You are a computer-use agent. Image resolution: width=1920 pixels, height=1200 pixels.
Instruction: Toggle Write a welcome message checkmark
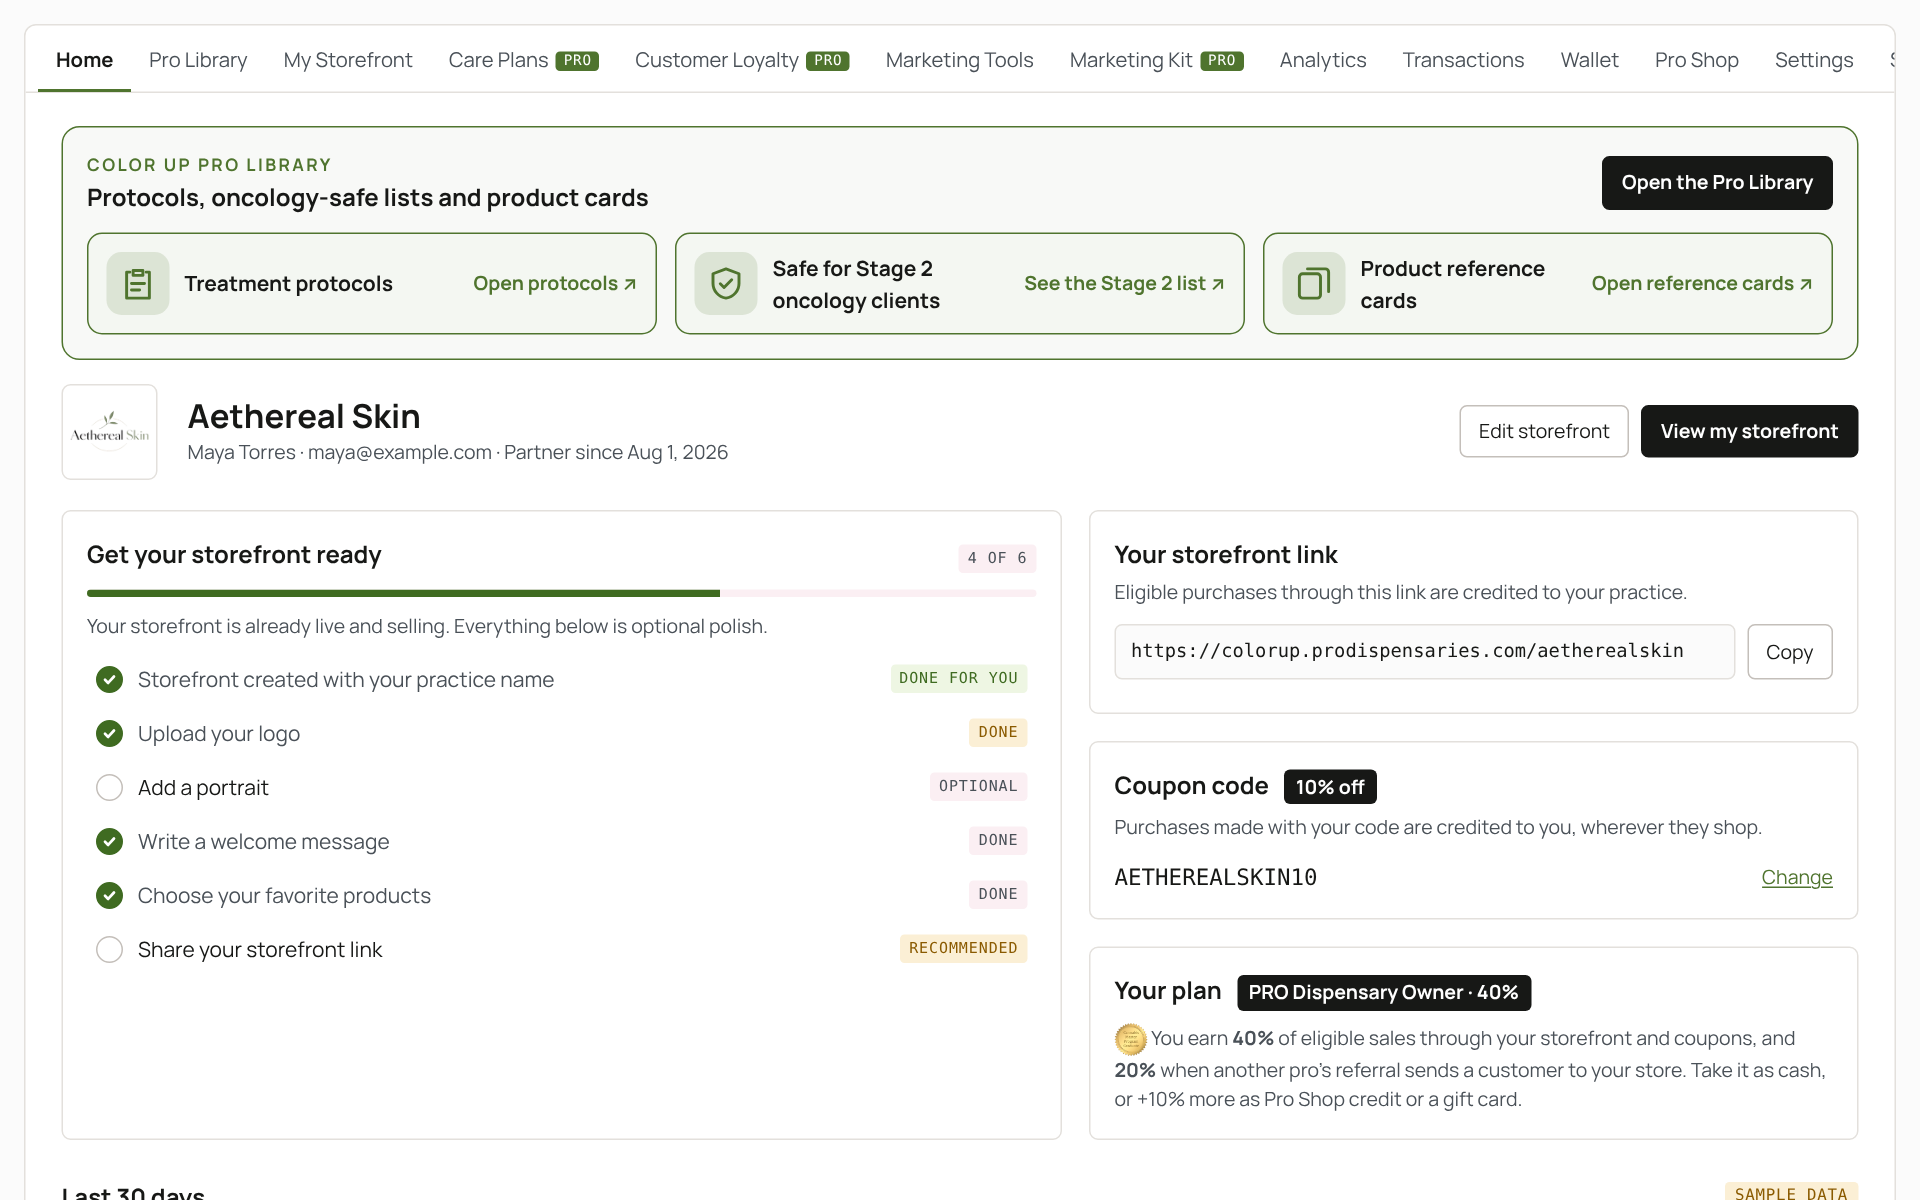[109, 842]
